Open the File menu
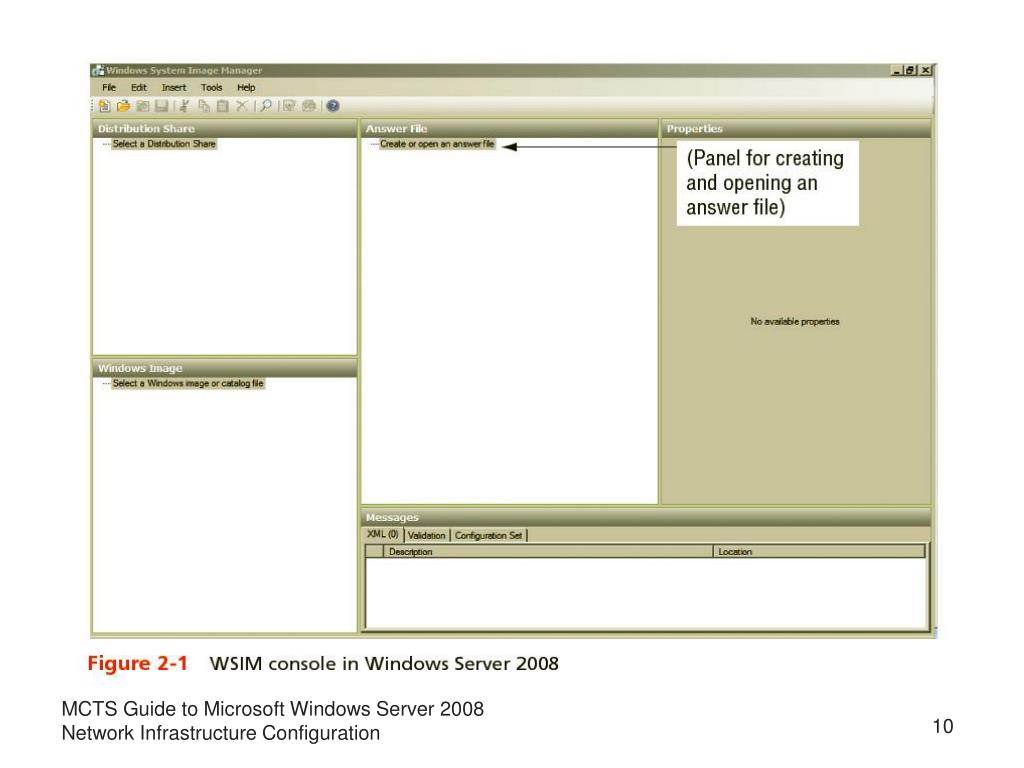Viewport: 1024px width, 768px height. pos(109,88)
